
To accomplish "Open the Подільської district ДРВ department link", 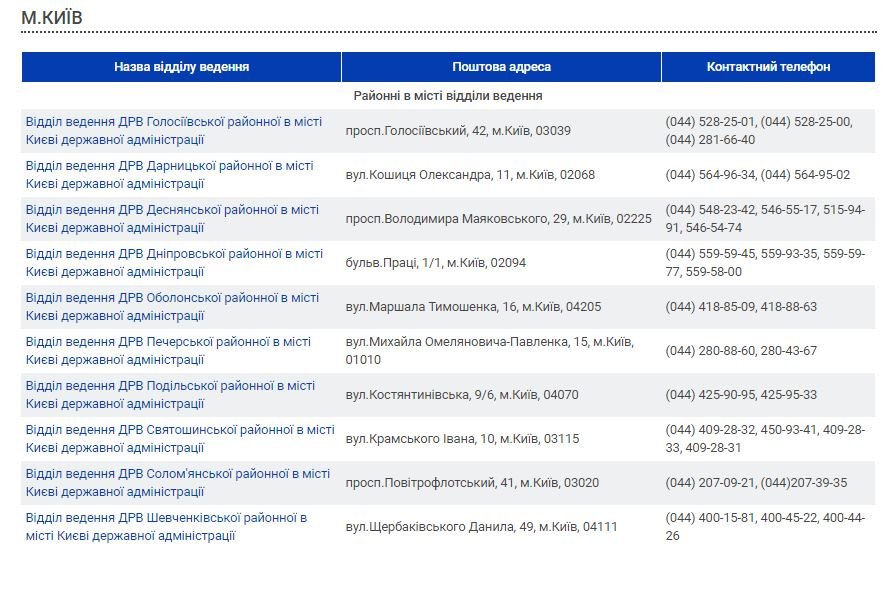I will [x=170, y=385].
